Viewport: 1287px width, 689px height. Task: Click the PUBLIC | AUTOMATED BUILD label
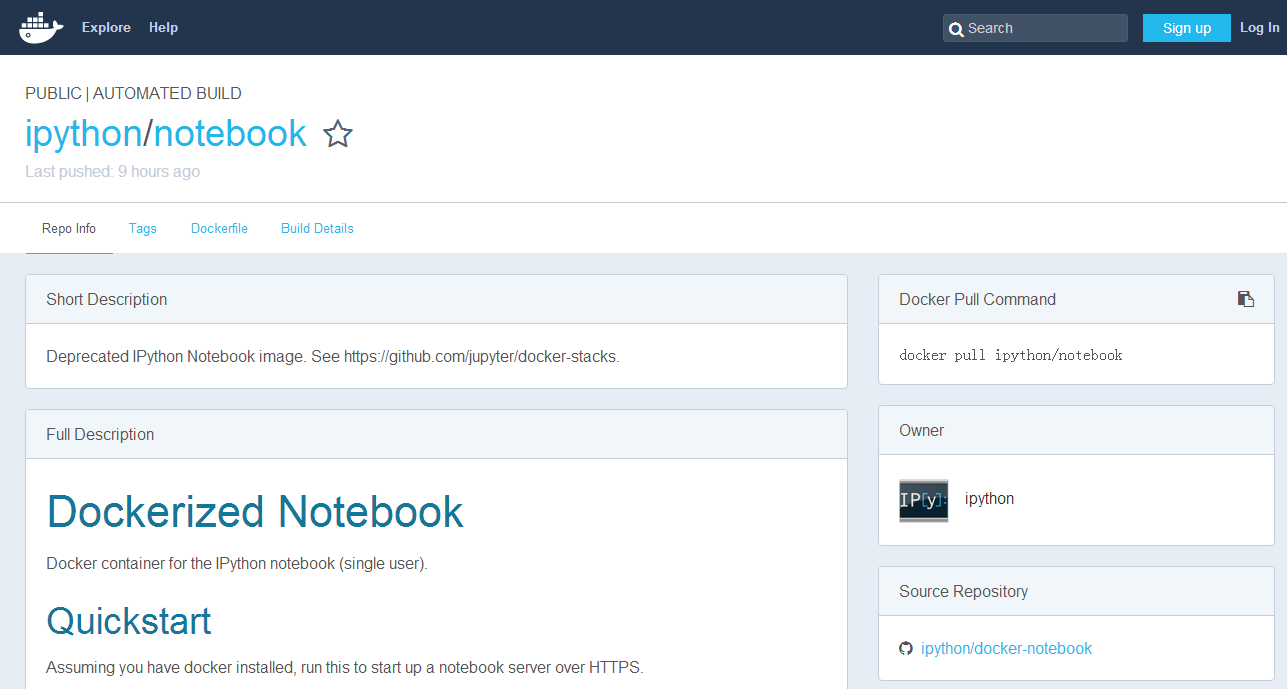133,93
